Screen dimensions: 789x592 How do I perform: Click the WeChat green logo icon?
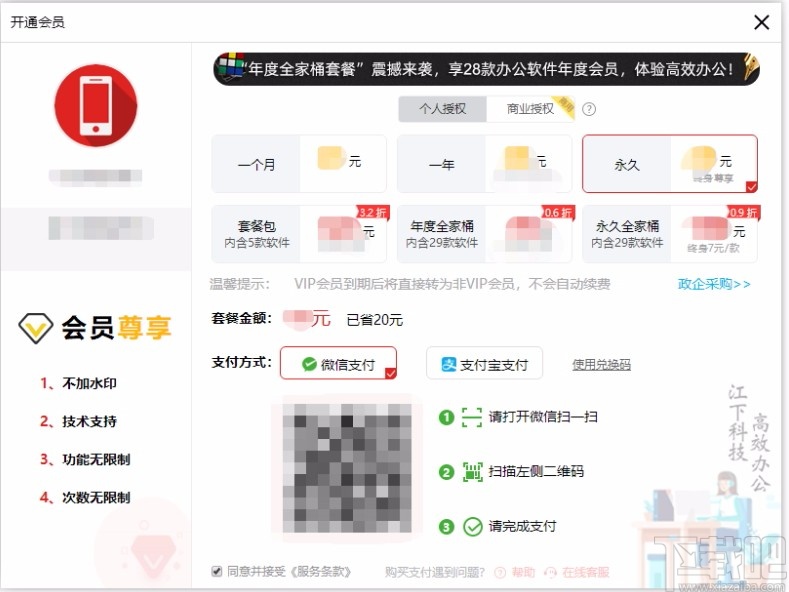(309, 364)
